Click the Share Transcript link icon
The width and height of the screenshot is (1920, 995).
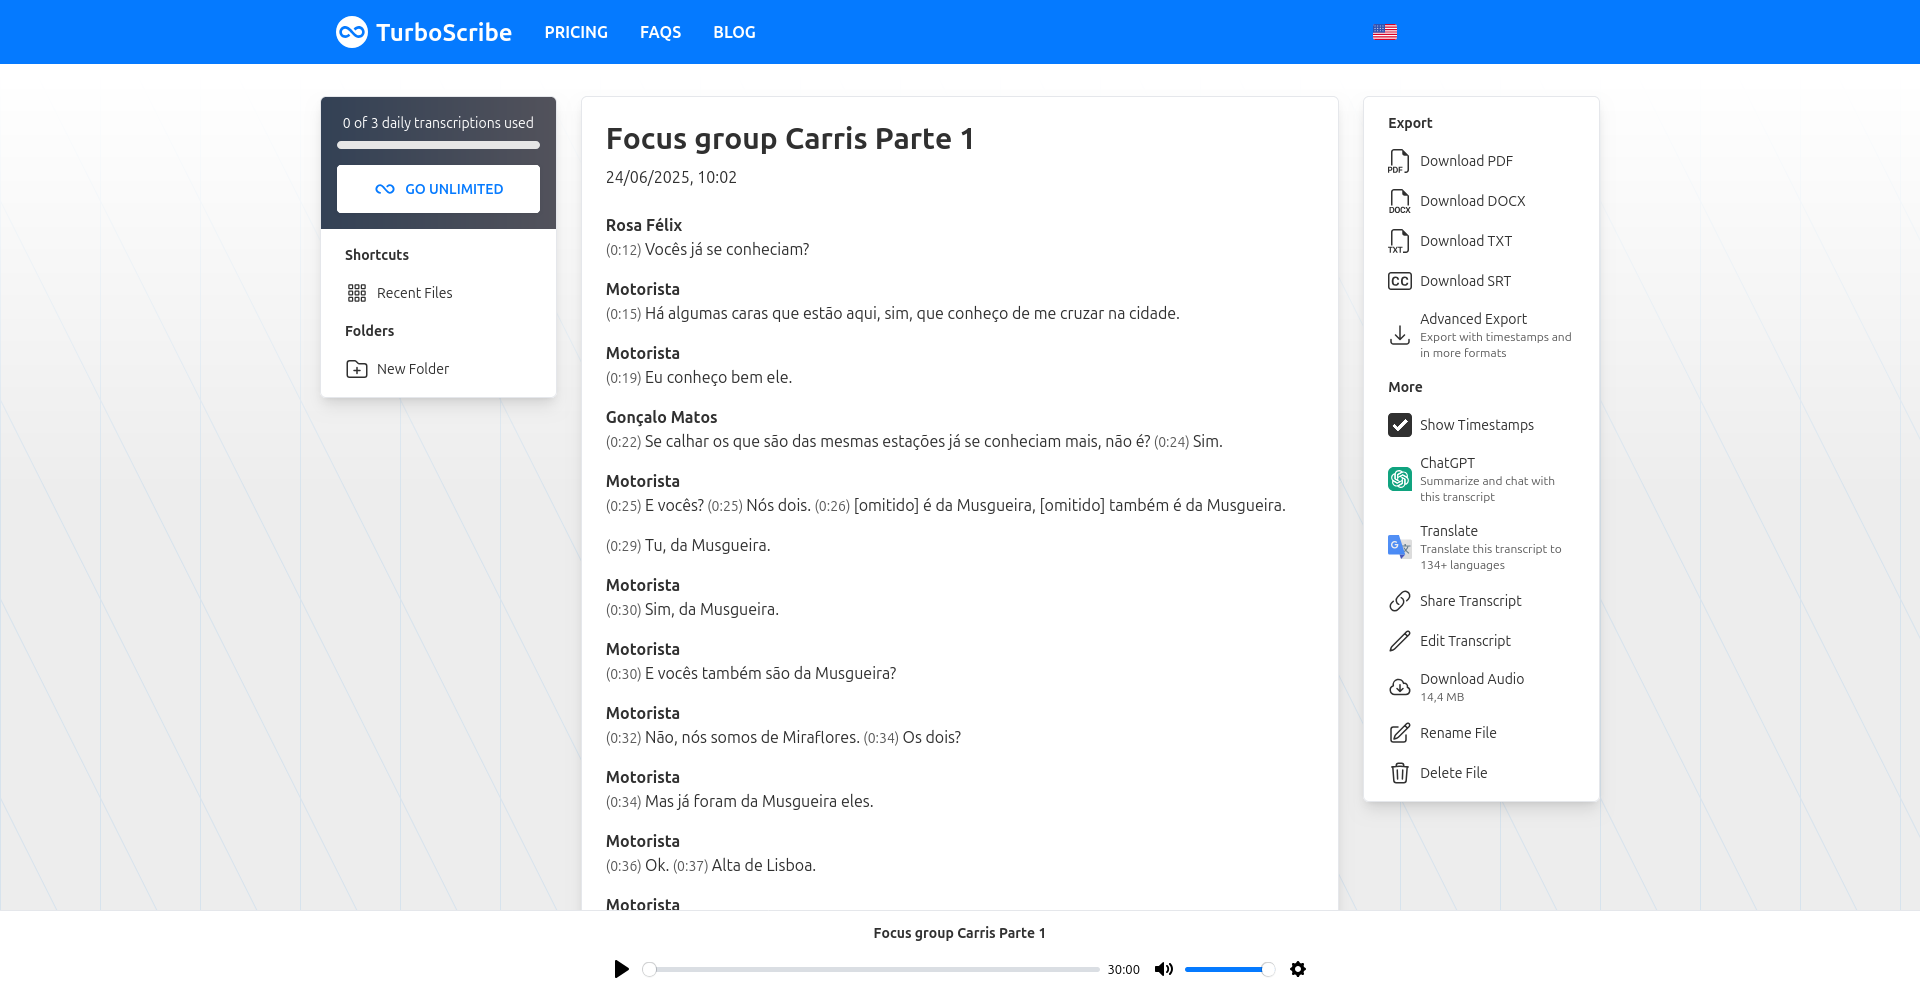1399,601
